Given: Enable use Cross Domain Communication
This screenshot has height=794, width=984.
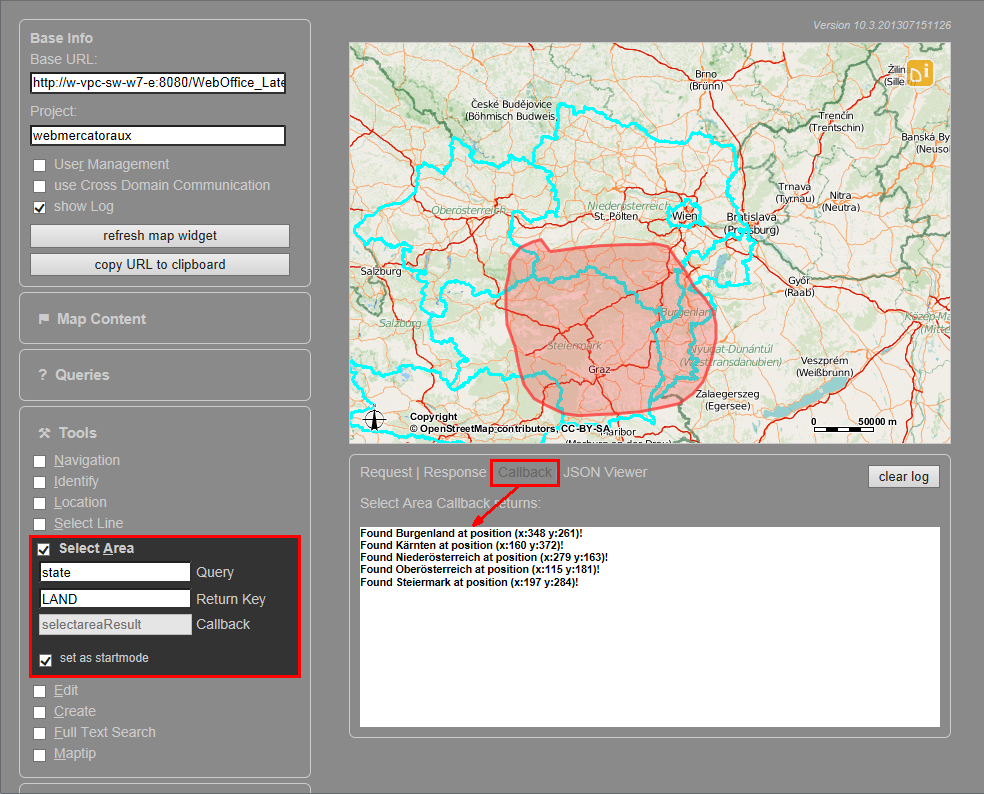Looking at the screenshot, I should point(38,185).
